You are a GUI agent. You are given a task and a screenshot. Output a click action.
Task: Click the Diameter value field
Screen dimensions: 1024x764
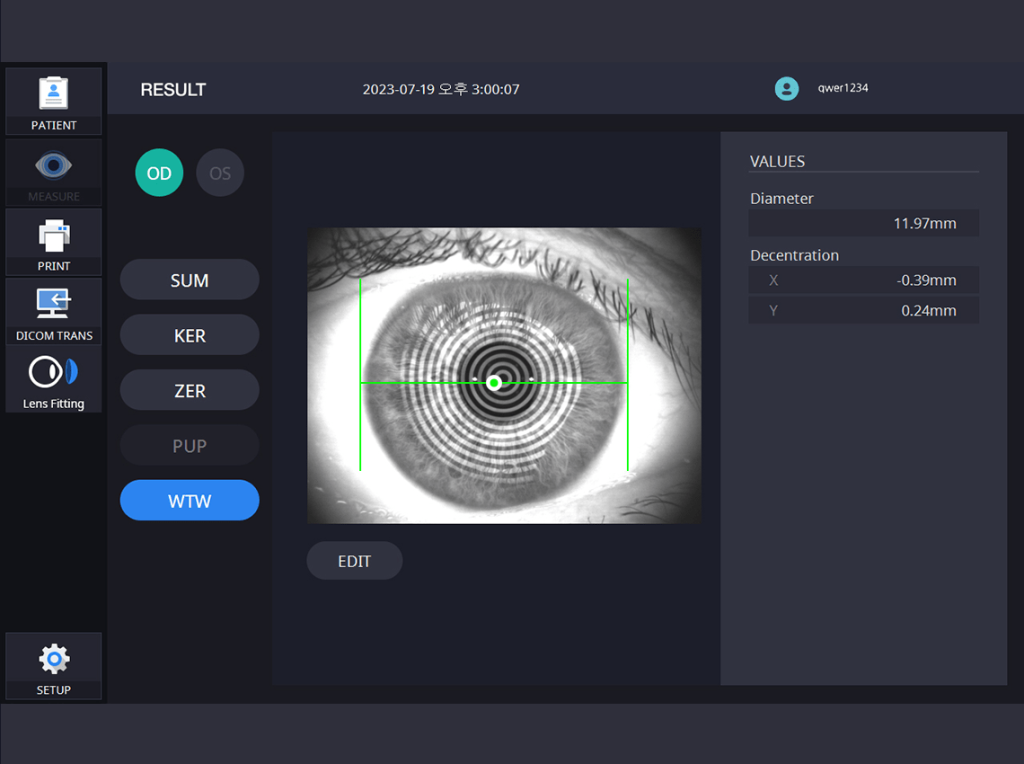pyautogui.click(x=864, y=223)
